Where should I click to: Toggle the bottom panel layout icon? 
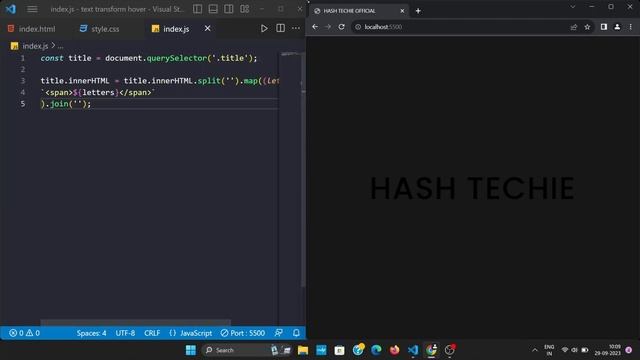pyautogui.click(x=213, y=9)
